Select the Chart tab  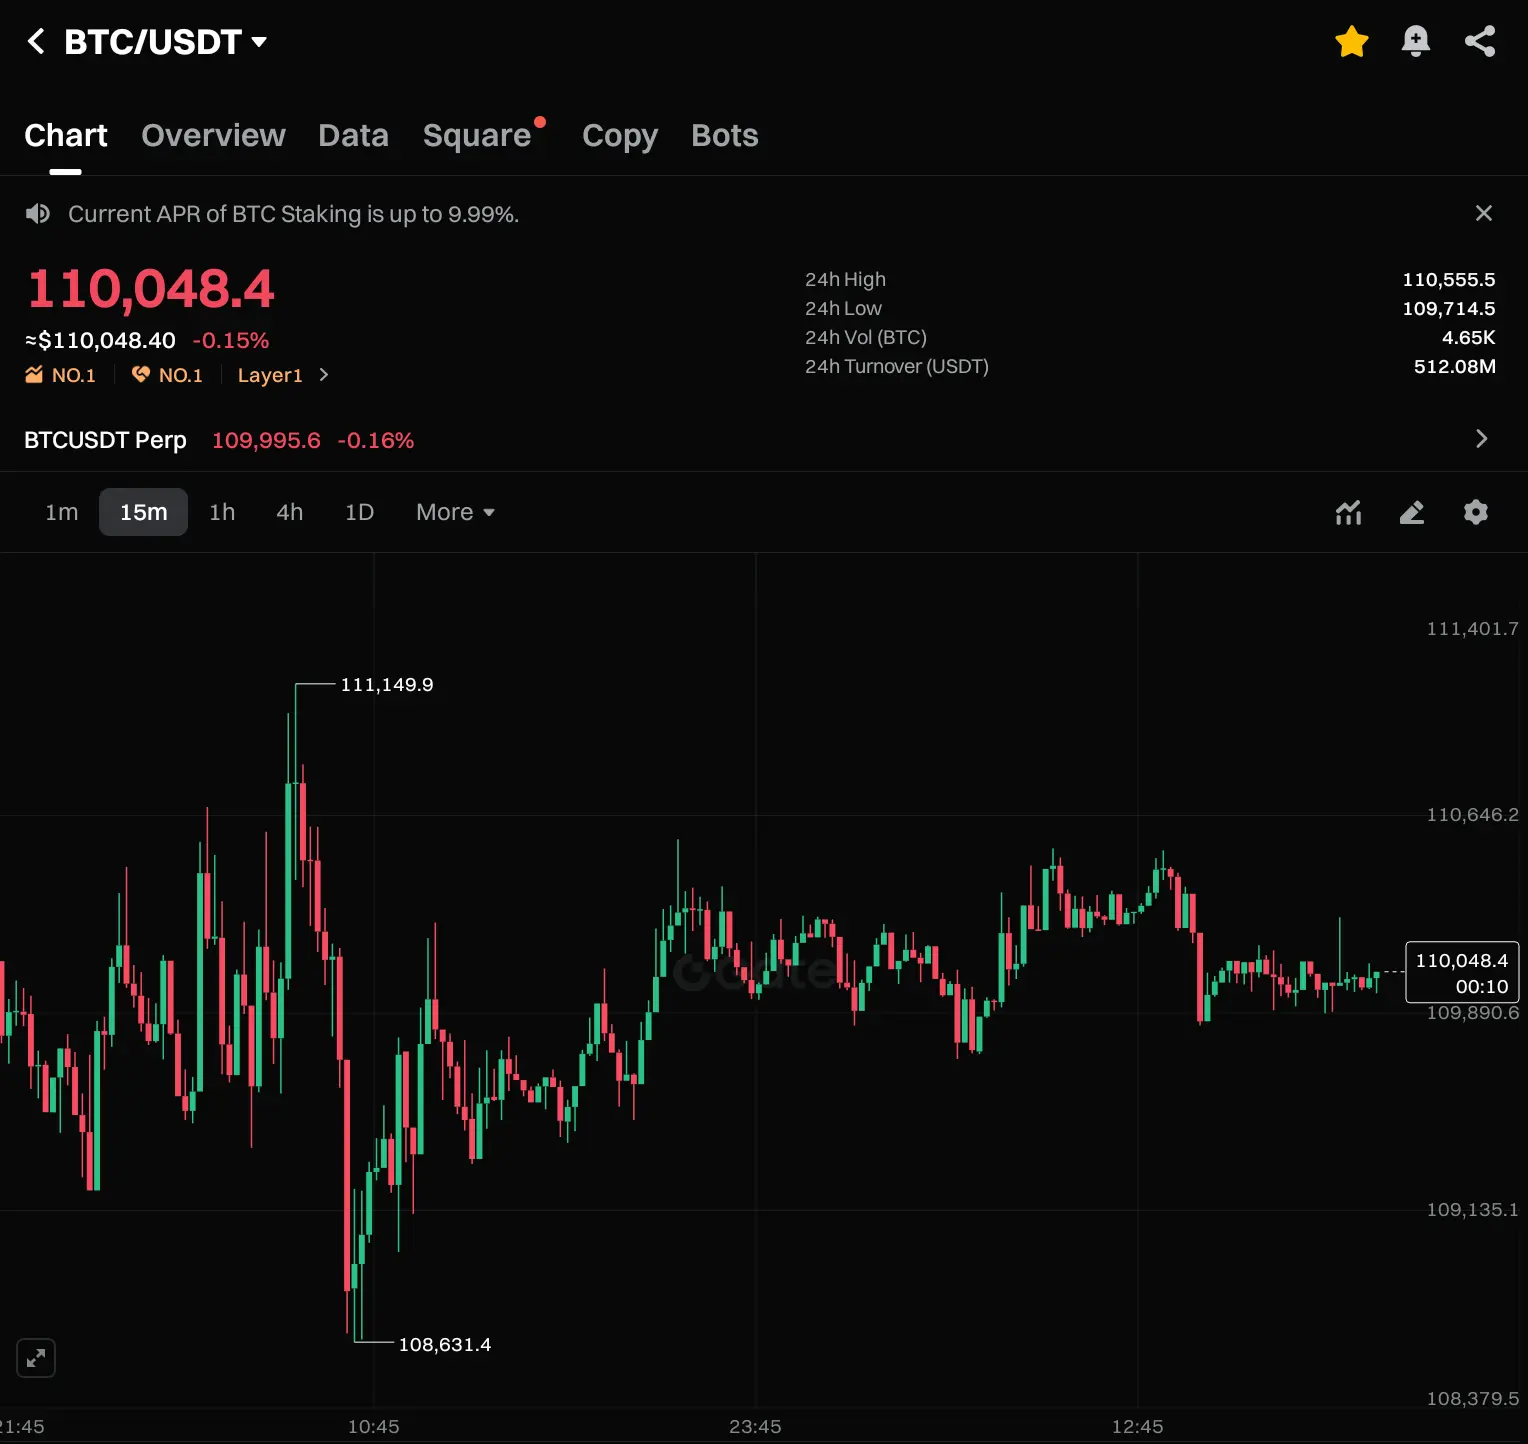click(x=66, y=135)
